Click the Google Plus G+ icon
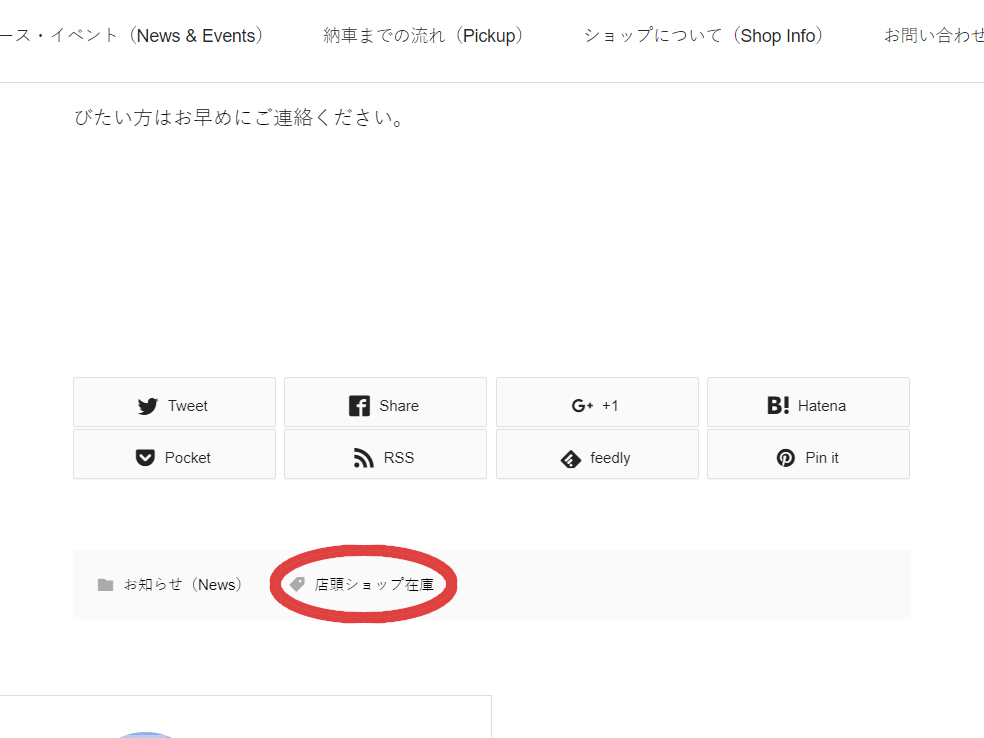 (582, 406)
